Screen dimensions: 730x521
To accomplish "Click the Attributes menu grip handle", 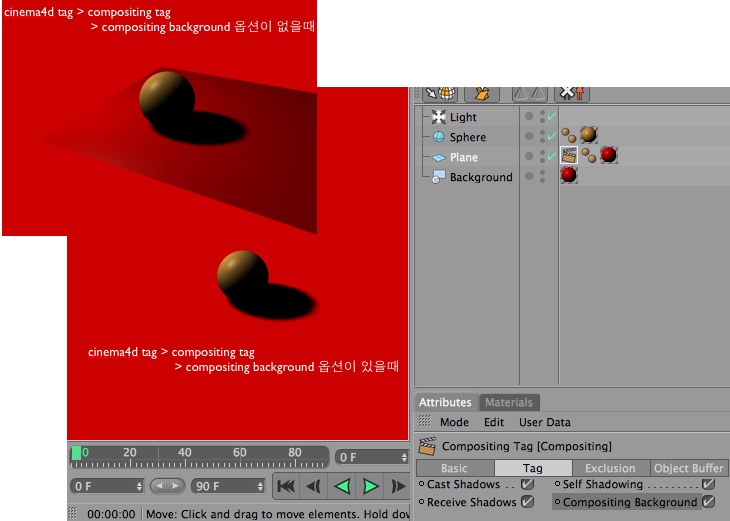I will [424, 421].
